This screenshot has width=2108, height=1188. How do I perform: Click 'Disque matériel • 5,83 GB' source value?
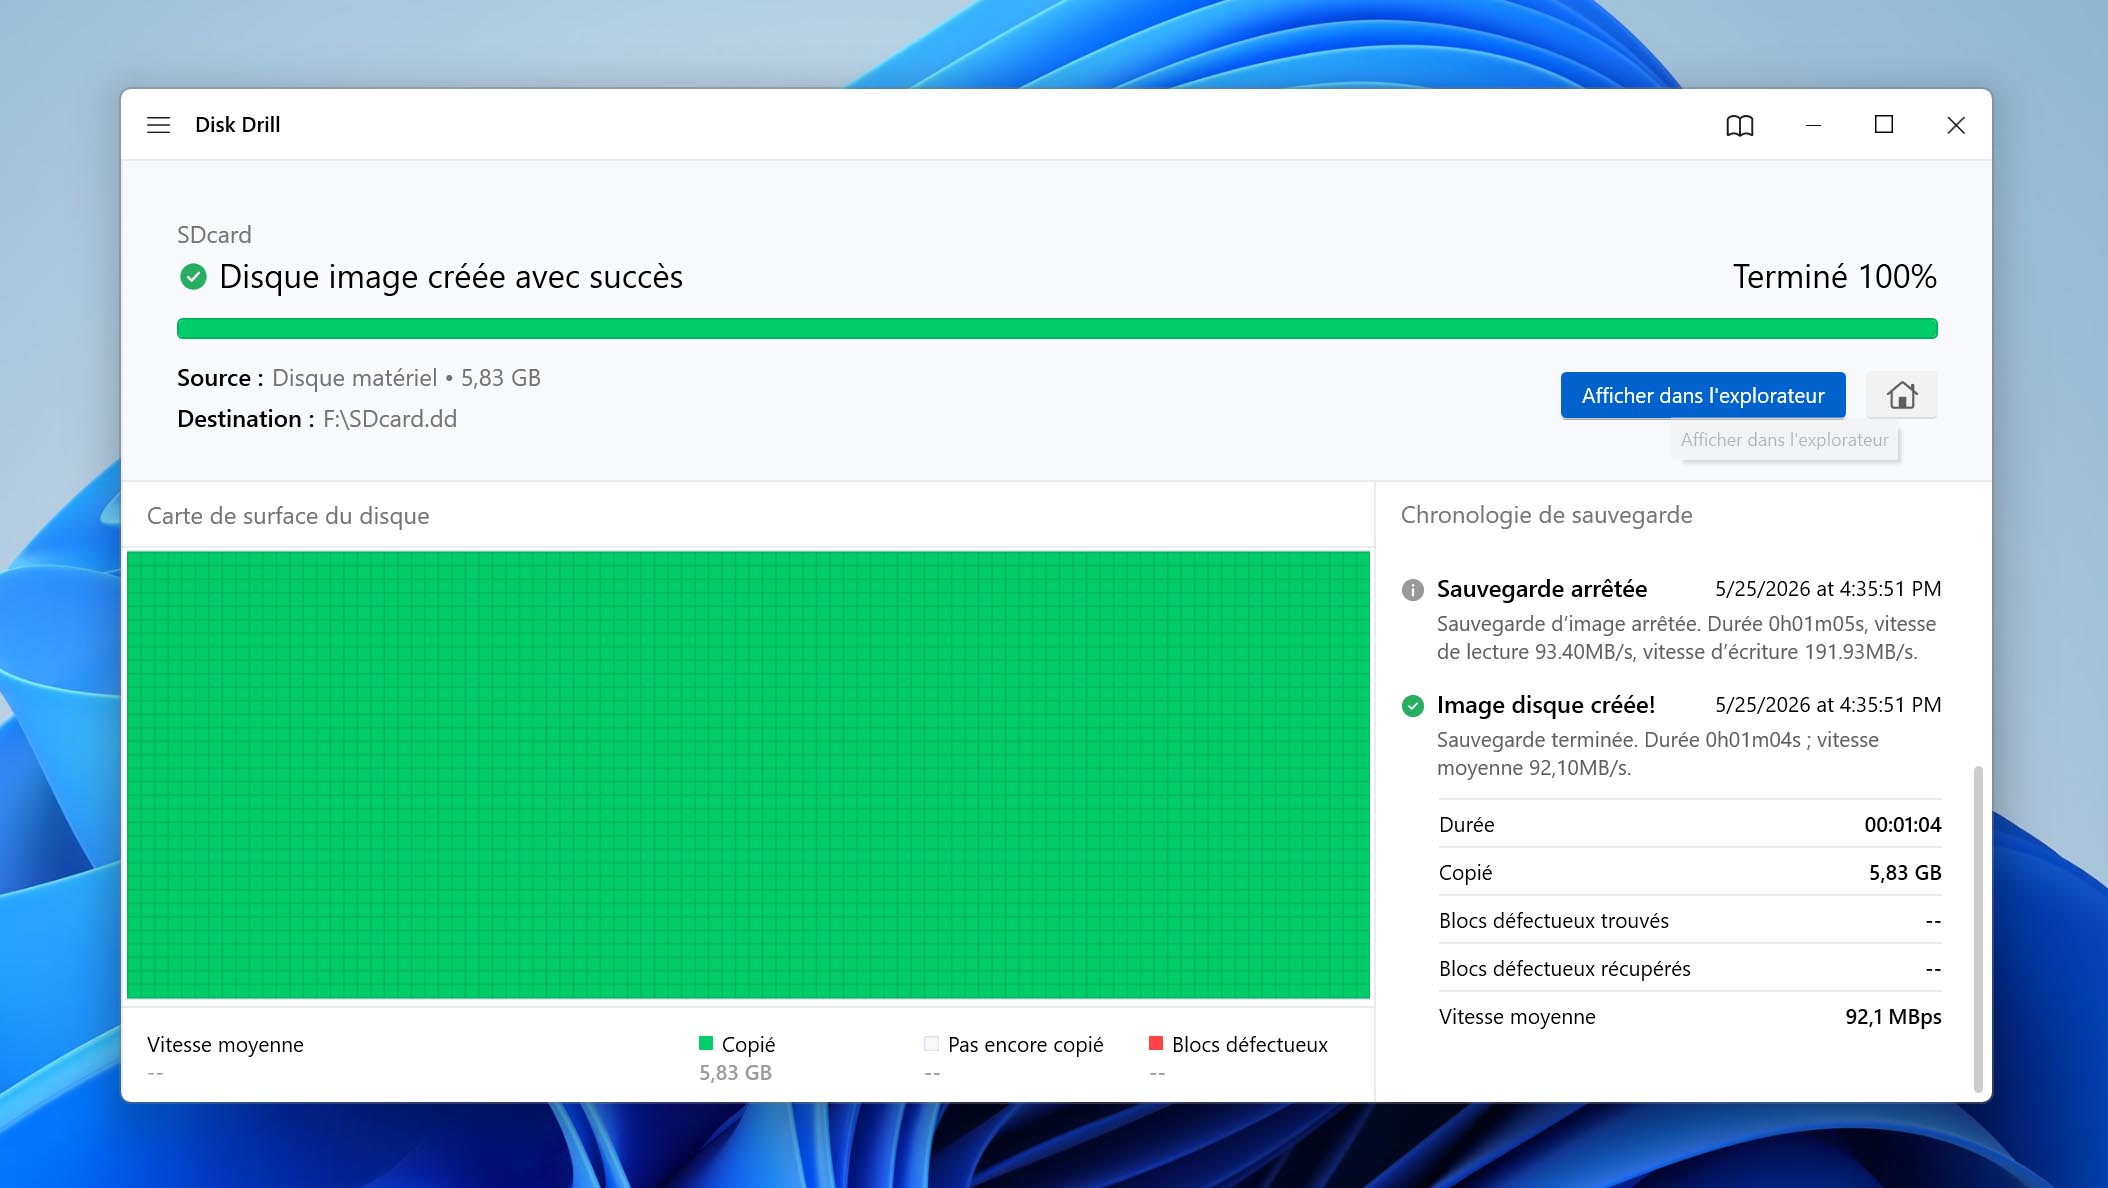pyautogui.click(x=406, y=378)
